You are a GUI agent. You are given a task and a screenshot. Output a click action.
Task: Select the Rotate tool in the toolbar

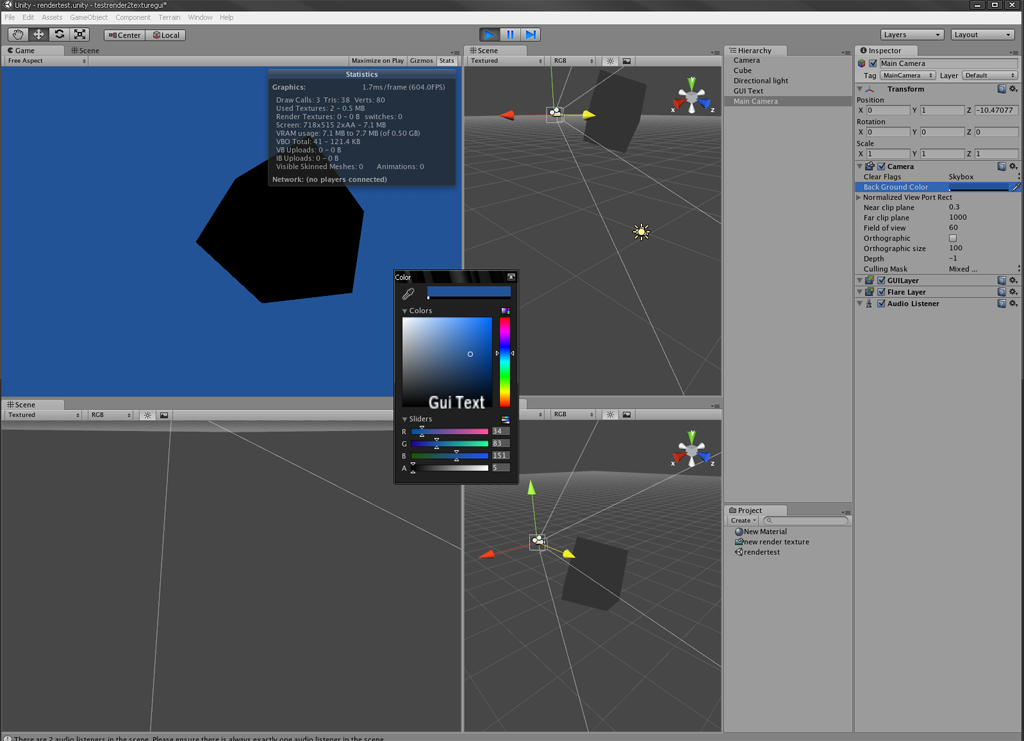pyautogui.click(x=59, y=34)
